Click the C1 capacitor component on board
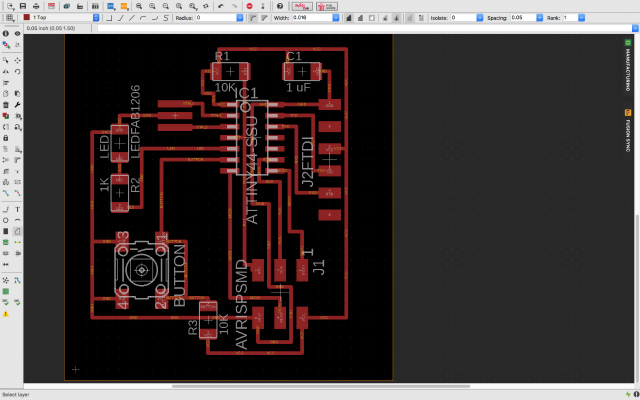 click(302, 72)
